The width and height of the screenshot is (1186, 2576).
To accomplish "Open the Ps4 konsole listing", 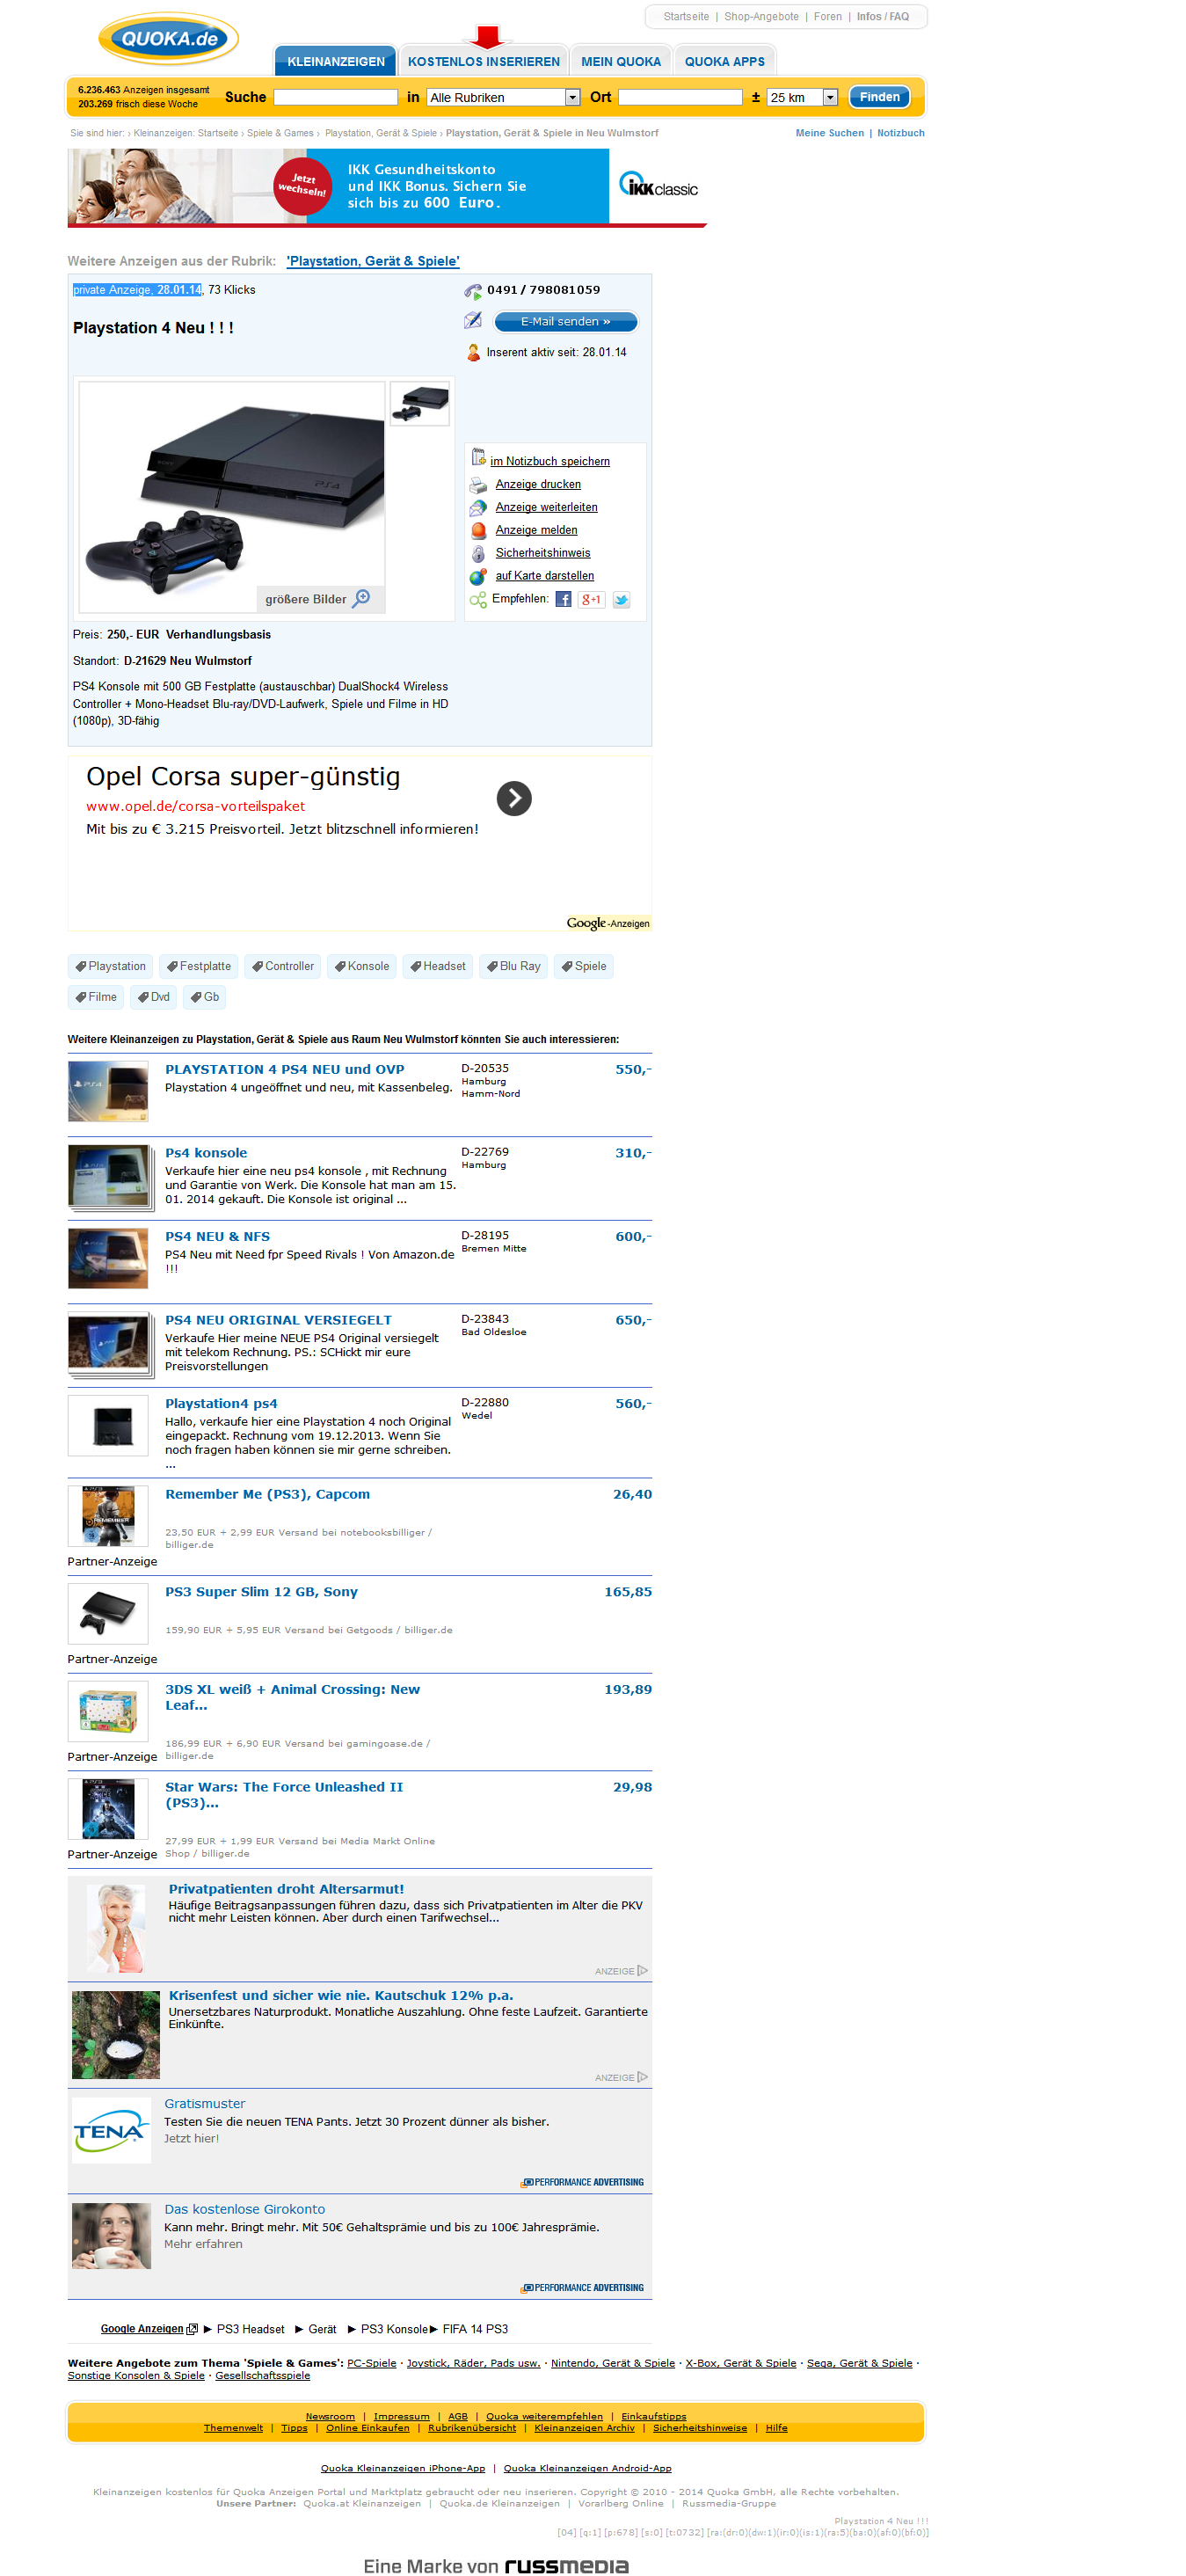I will 206,1153.
